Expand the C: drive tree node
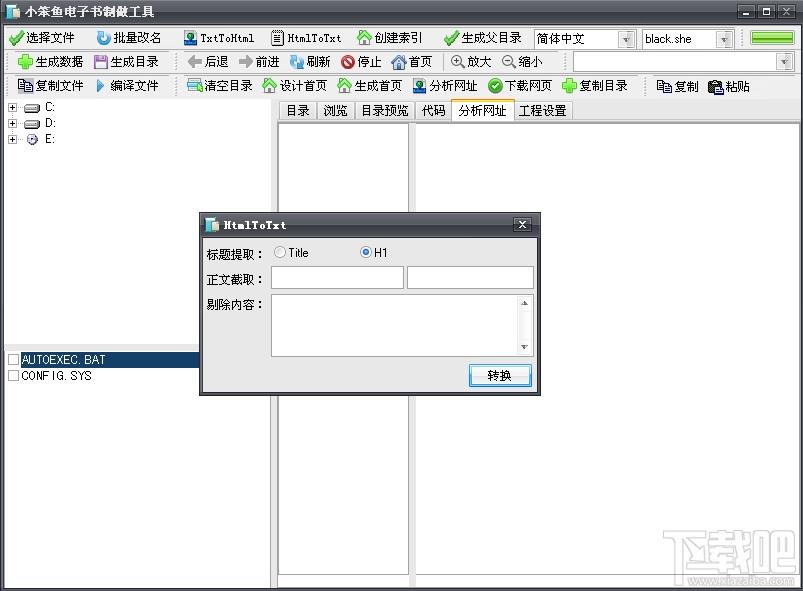The image size is (803, 591). click(x=13, y=107)
